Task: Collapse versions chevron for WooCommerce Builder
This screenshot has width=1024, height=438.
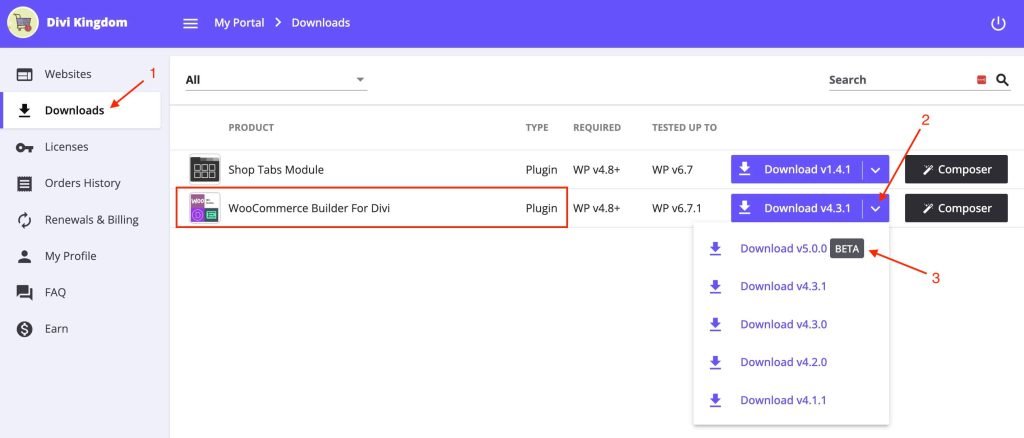Action: [876, 209]
